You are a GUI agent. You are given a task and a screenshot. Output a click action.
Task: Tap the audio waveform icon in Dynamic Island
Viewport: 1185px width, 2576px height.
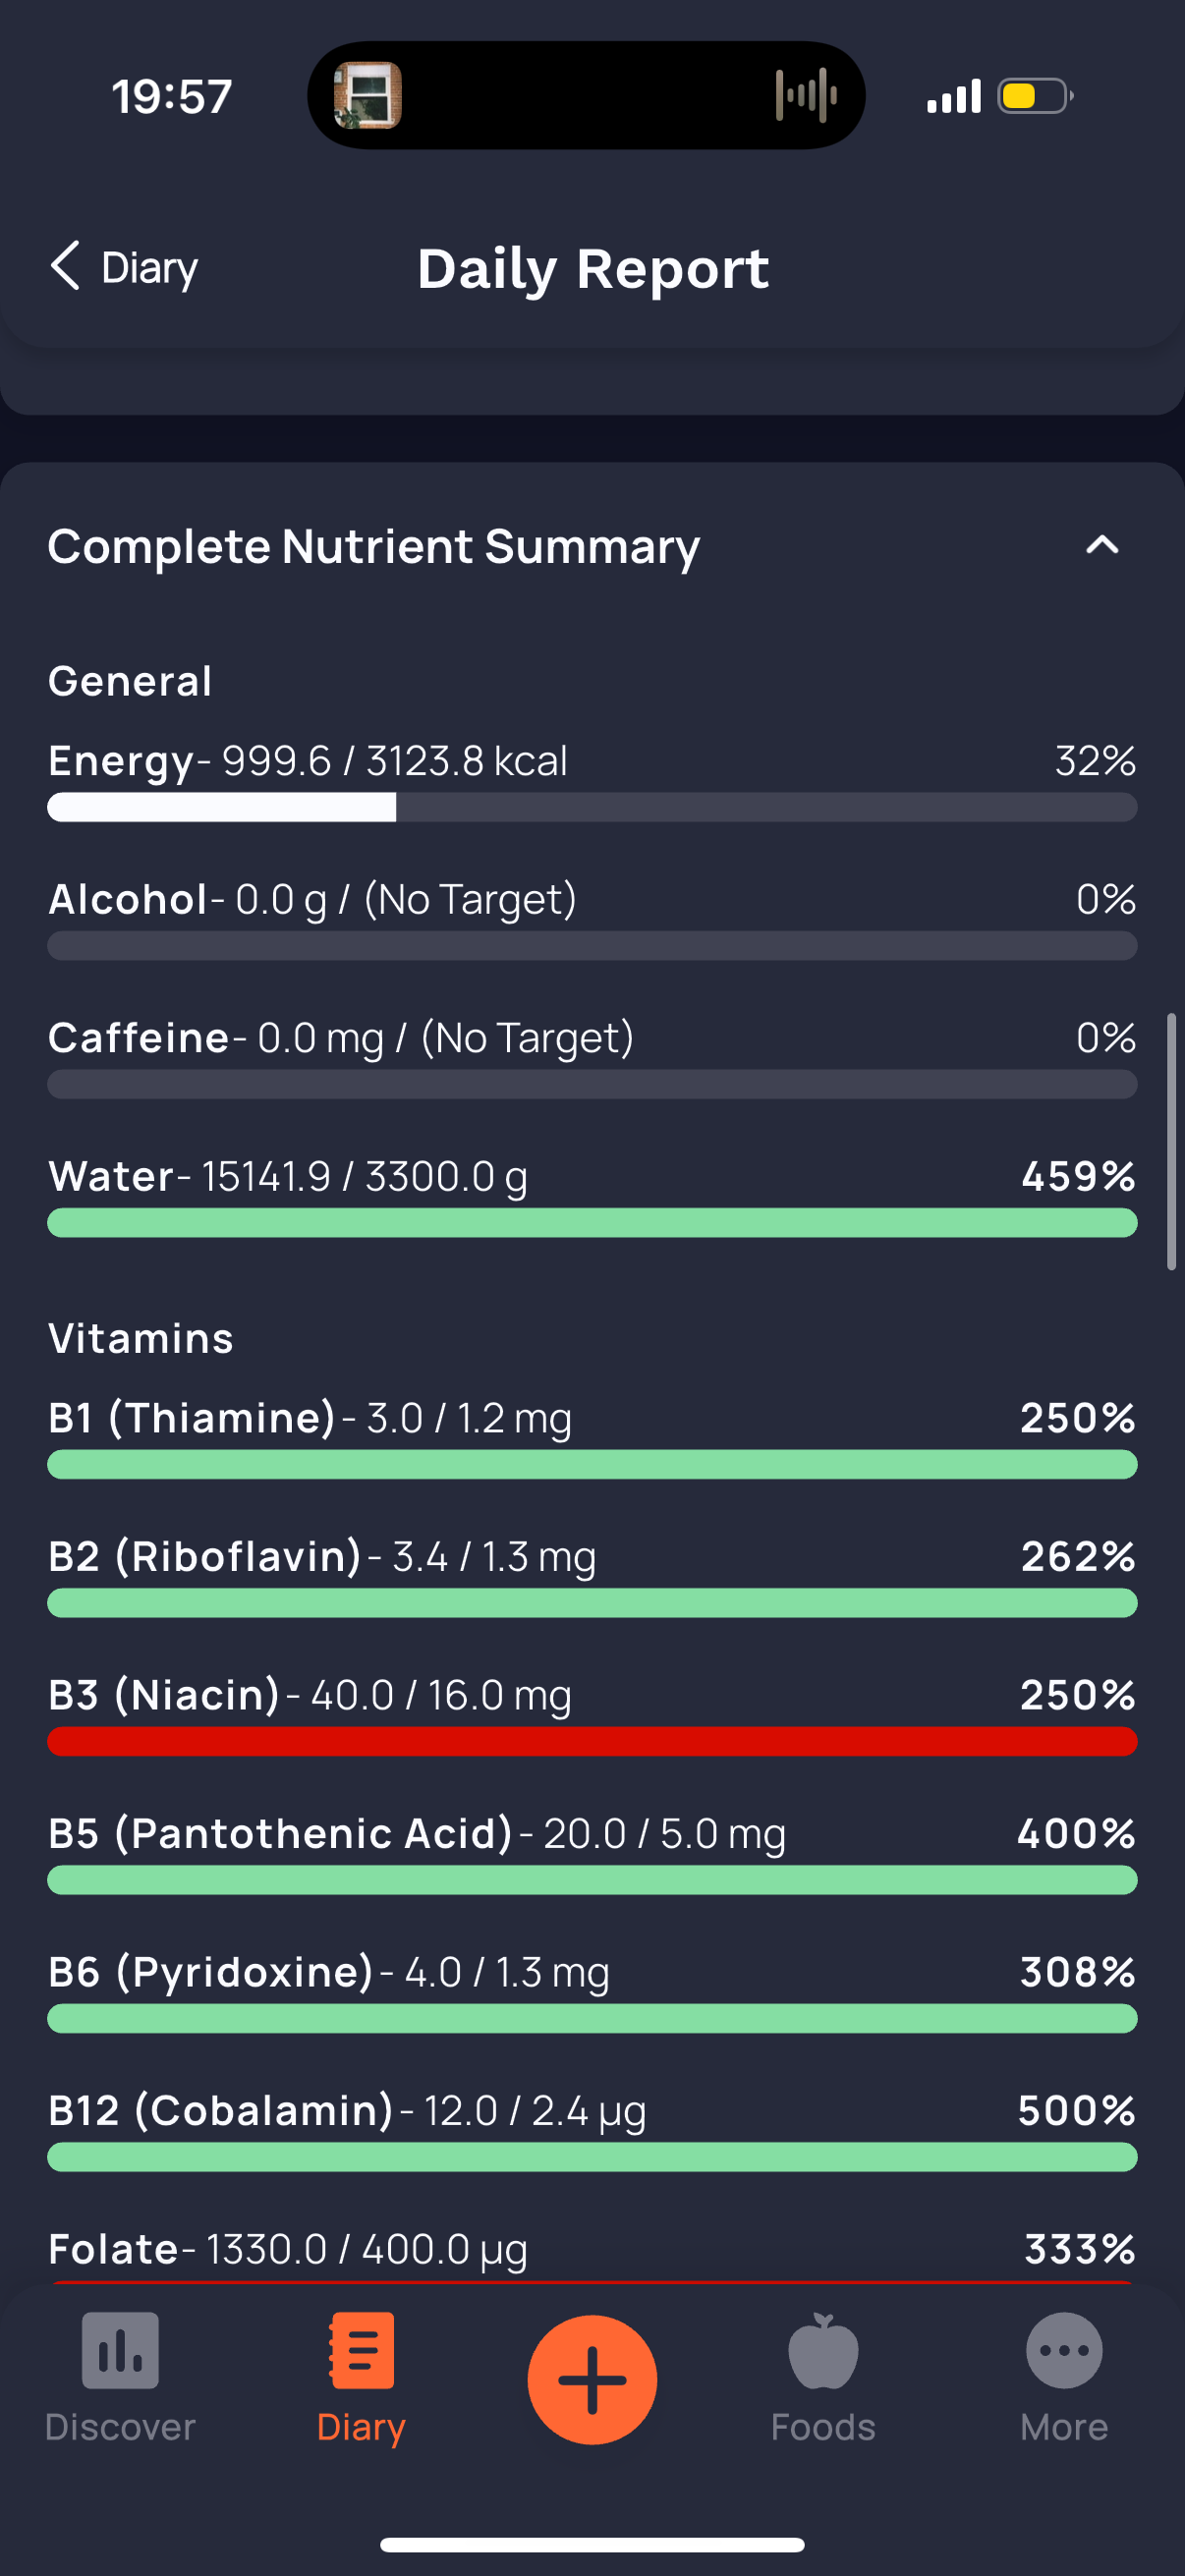coord(806,96)
